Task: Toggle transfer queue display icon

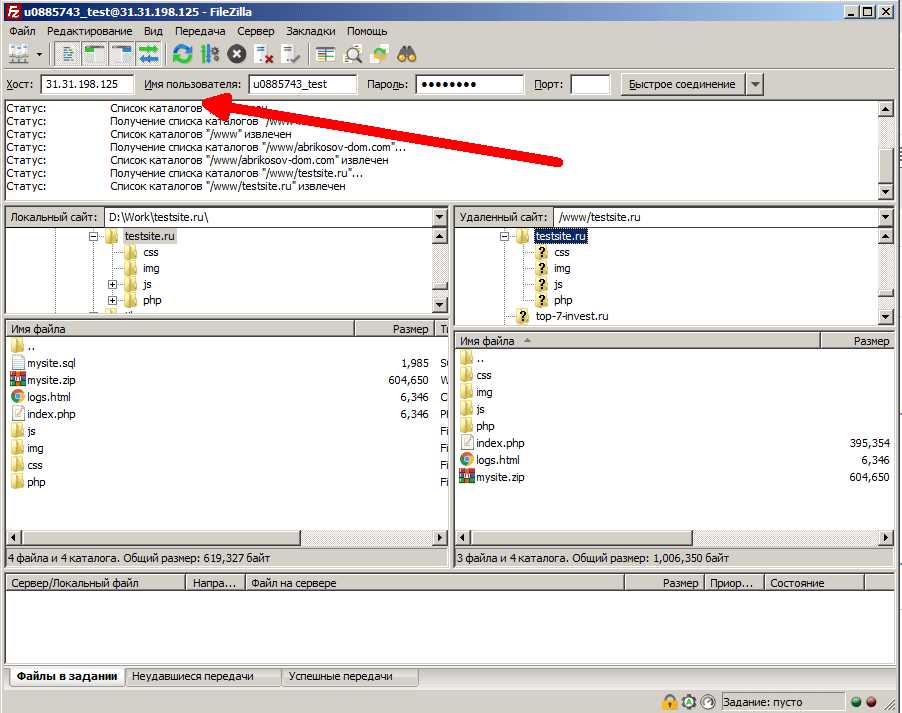Action: tap(149, 54)
